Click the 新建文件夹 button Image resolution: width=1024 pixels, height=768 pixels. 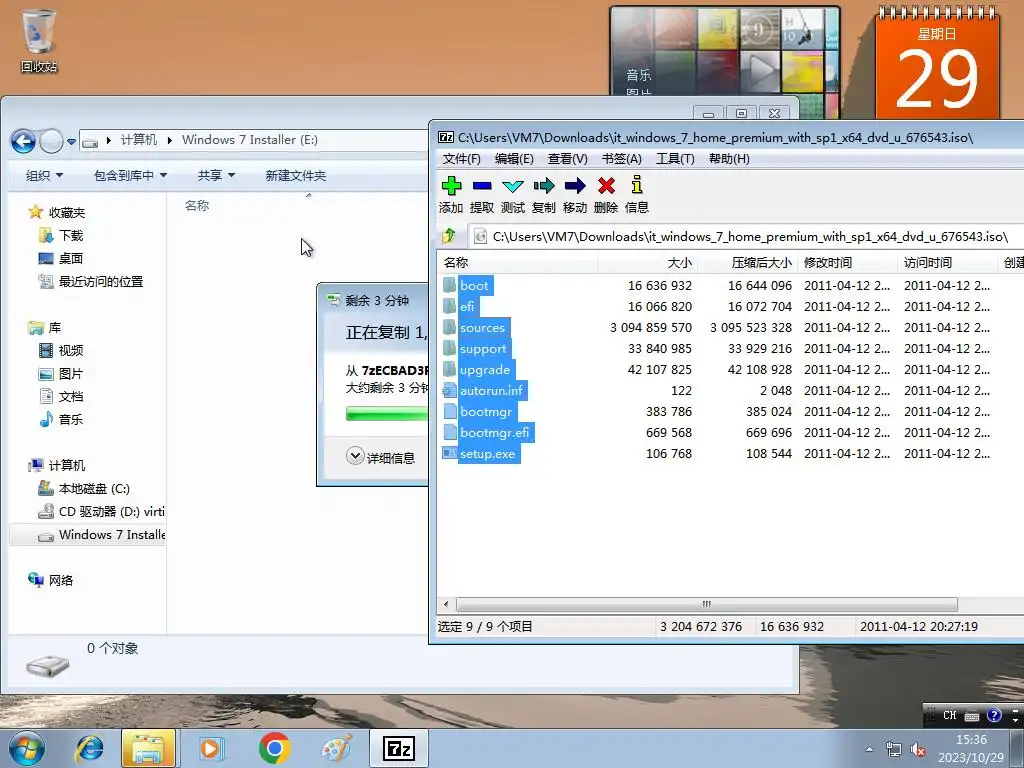296,175
